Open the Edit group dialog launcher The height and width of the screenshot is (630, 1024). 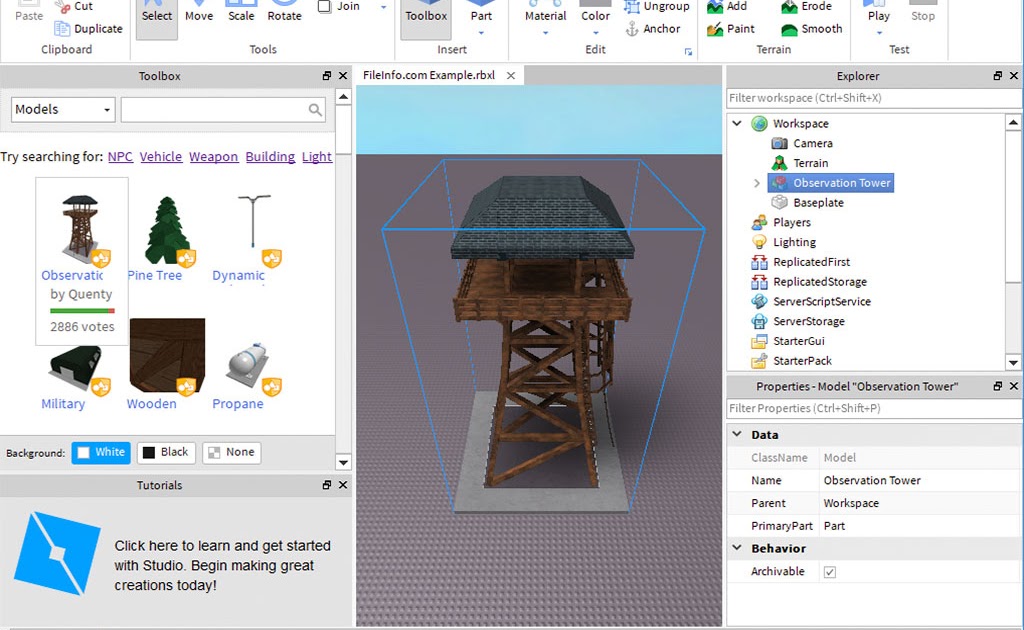[688, 52]
